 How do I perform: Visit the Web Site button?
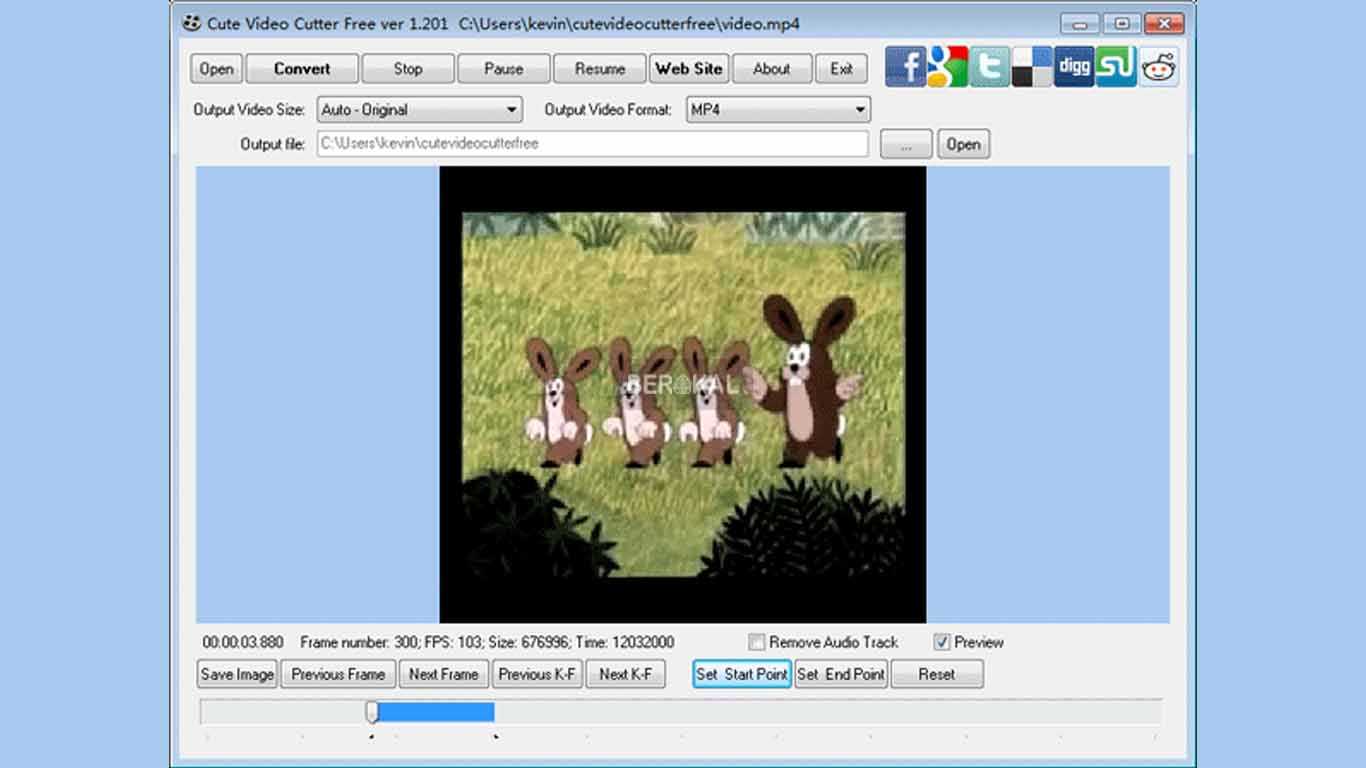(x=689, y=69)
